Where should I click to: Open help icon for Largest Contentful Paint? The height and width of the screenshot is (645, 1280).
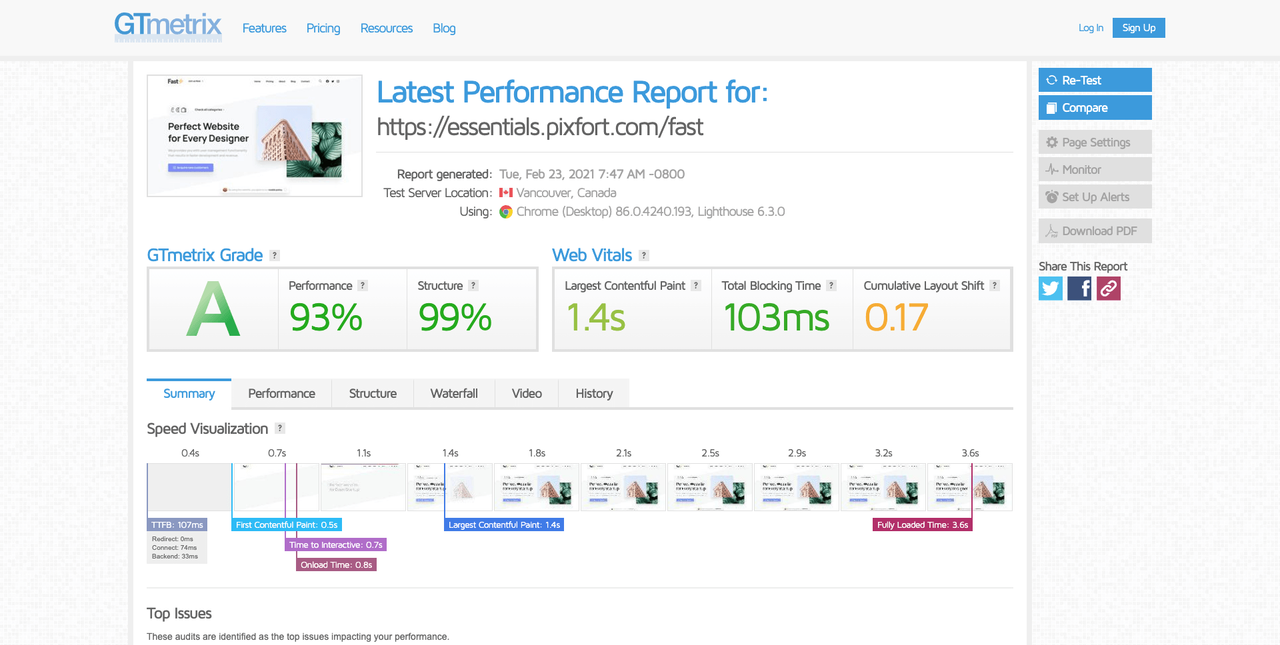click(696, 286)
